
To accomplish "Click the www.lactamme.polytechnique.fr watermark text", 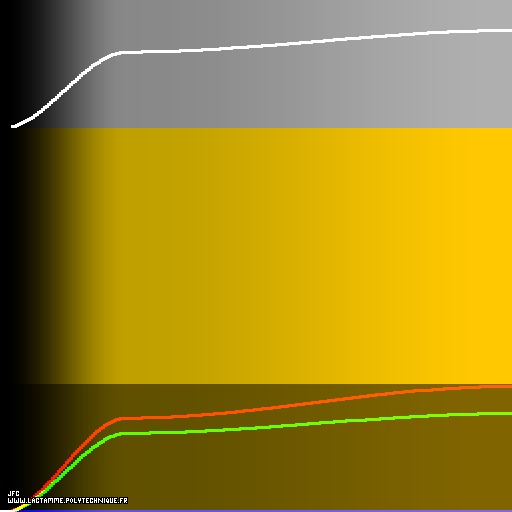I will click(x=68, y=501).
